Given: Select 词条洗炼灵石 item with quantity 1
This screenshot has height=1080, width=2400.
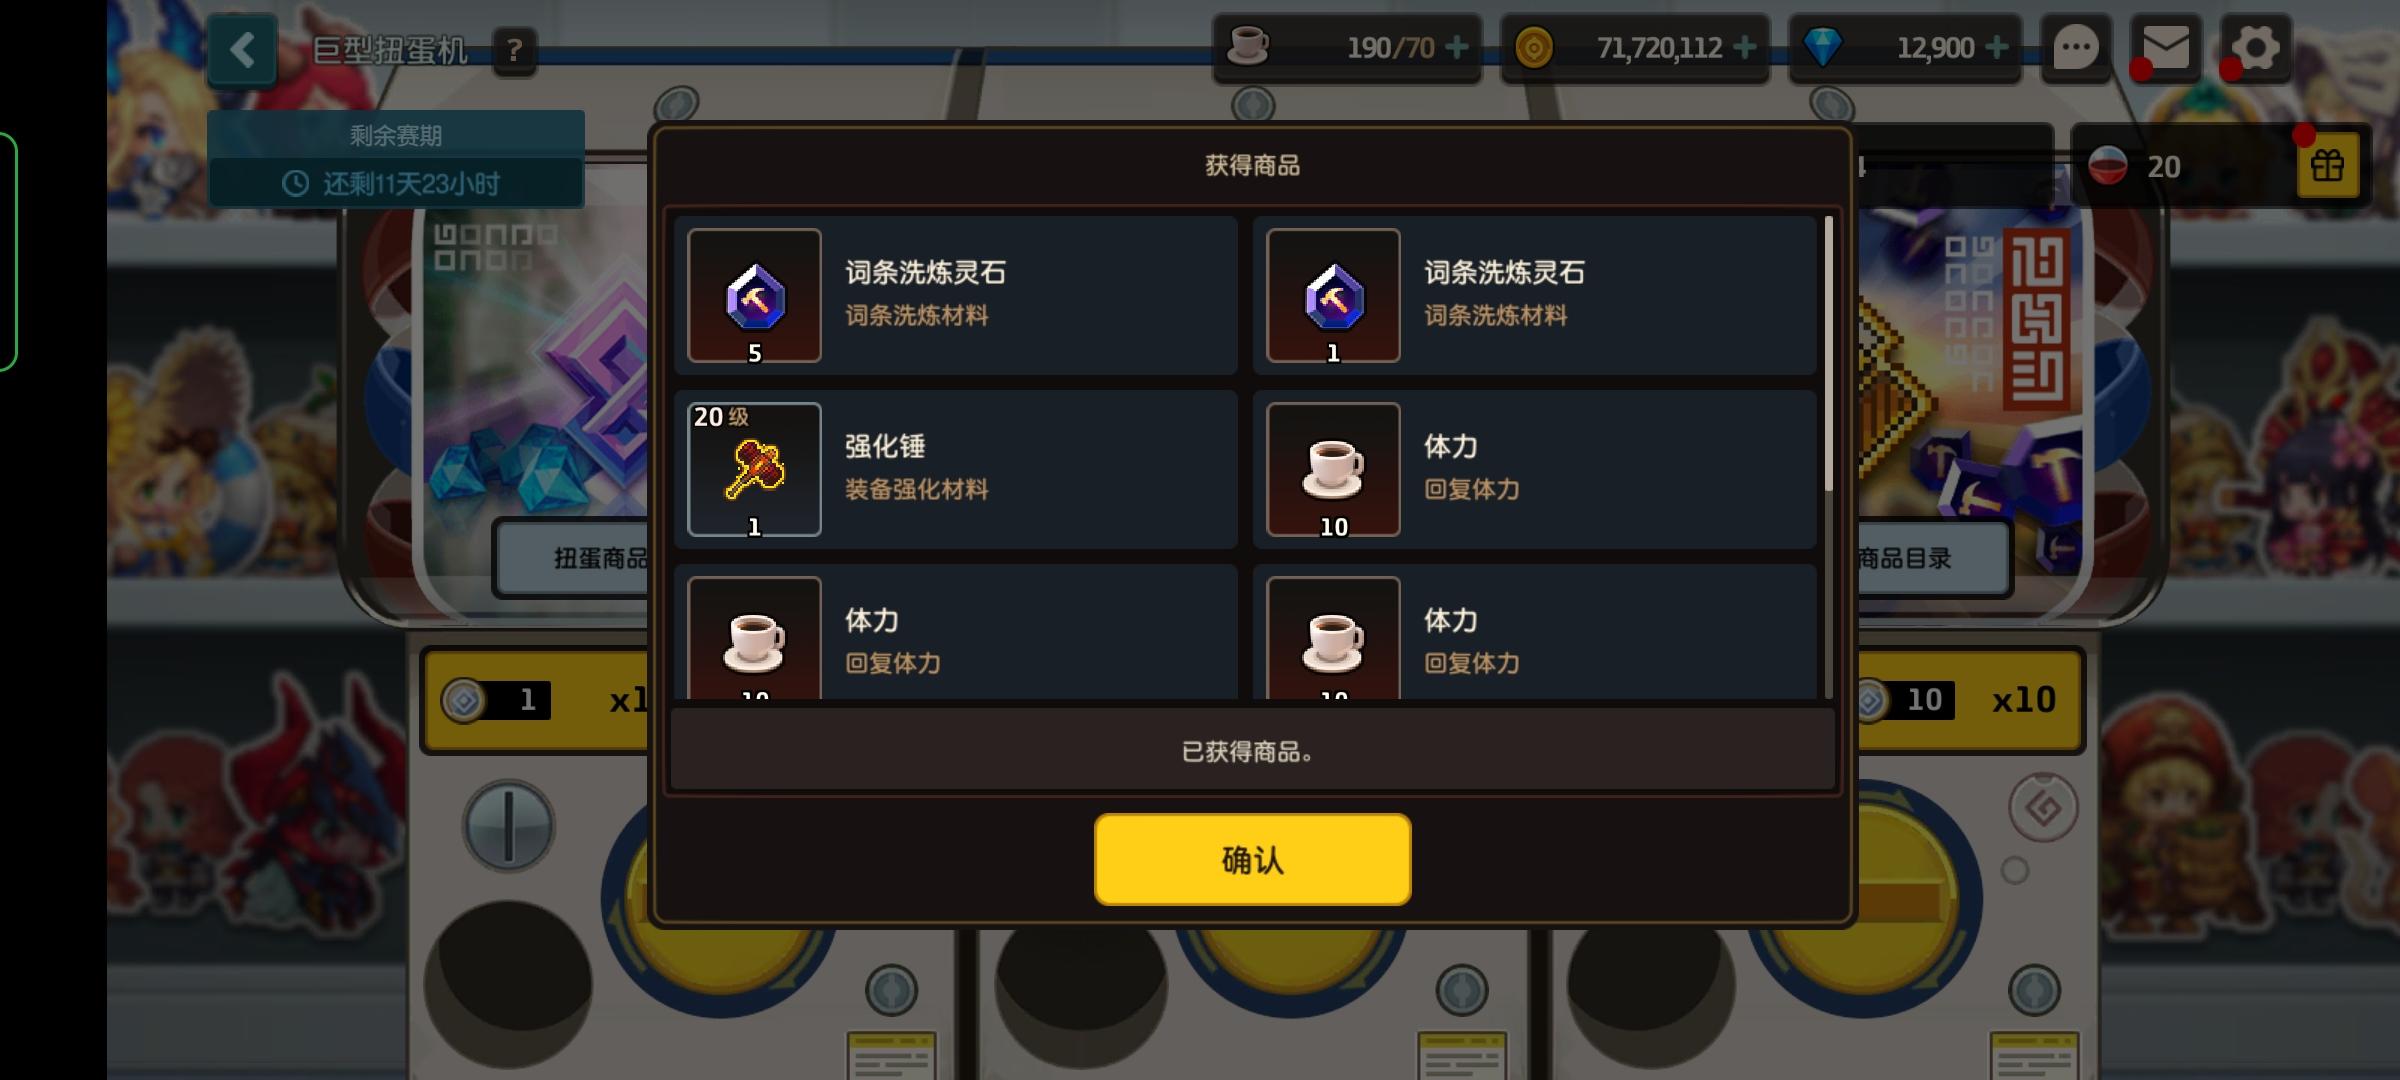Looking at the screenshot, I should (x=1534, y=295).
